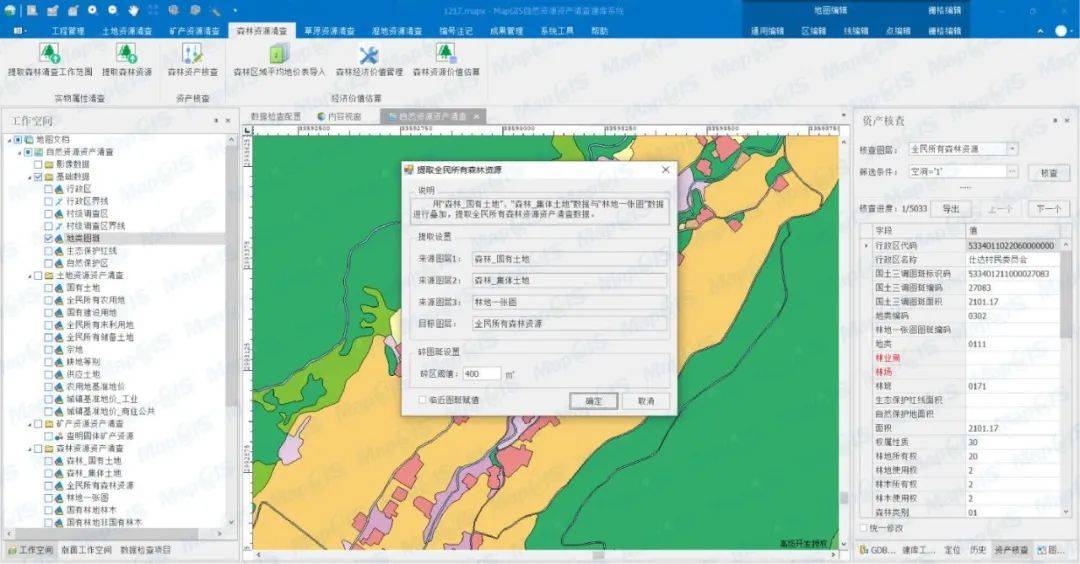Click the 提取森林资源 ribbon icon

coord(127,54)
